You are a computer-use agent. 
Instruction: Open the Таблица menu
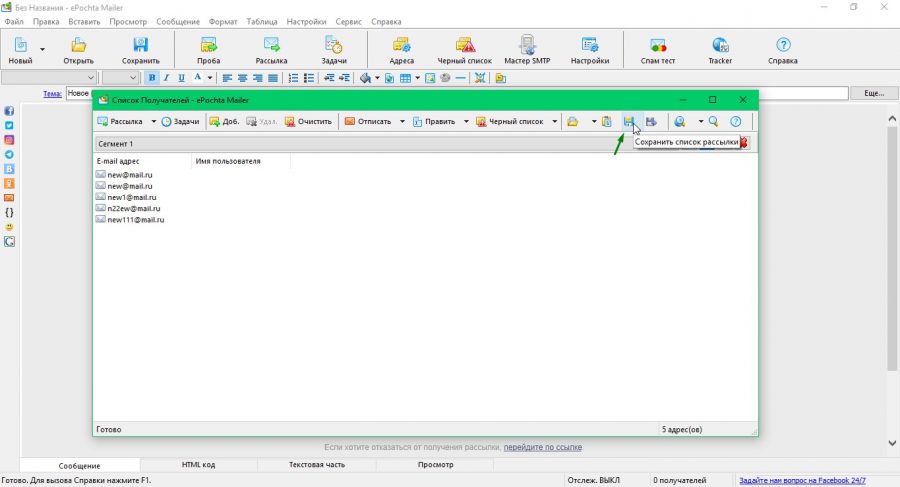tap(262, 21)
